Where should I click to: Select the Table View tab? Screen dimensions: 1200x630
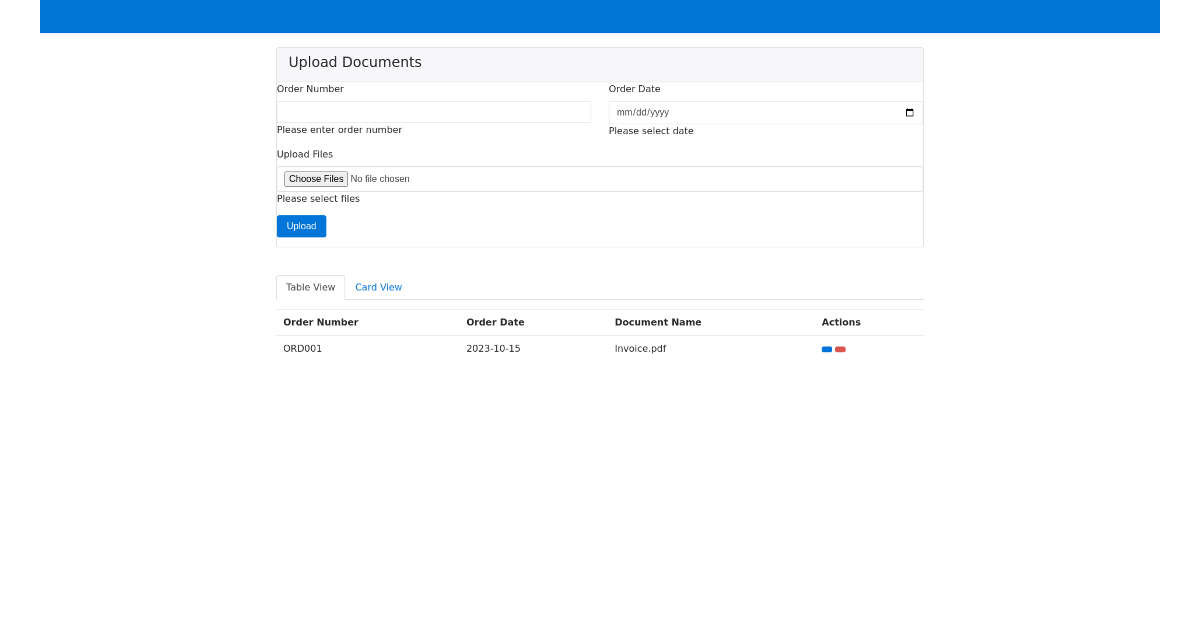[310, 287]
